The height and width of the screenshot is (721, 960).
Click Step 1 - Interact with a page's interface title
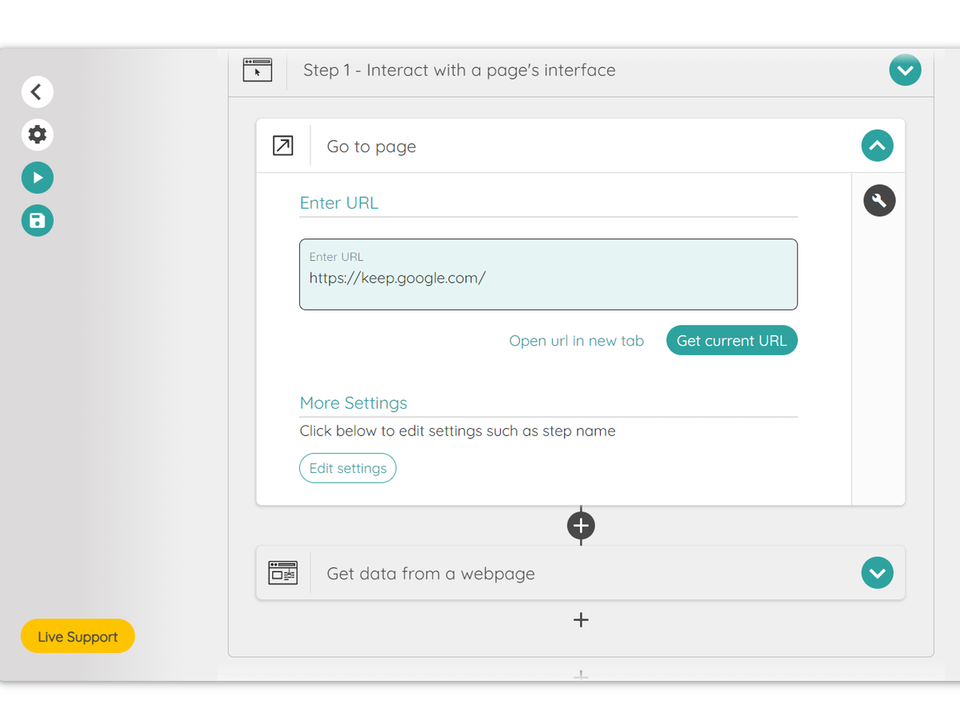(459, 70)
